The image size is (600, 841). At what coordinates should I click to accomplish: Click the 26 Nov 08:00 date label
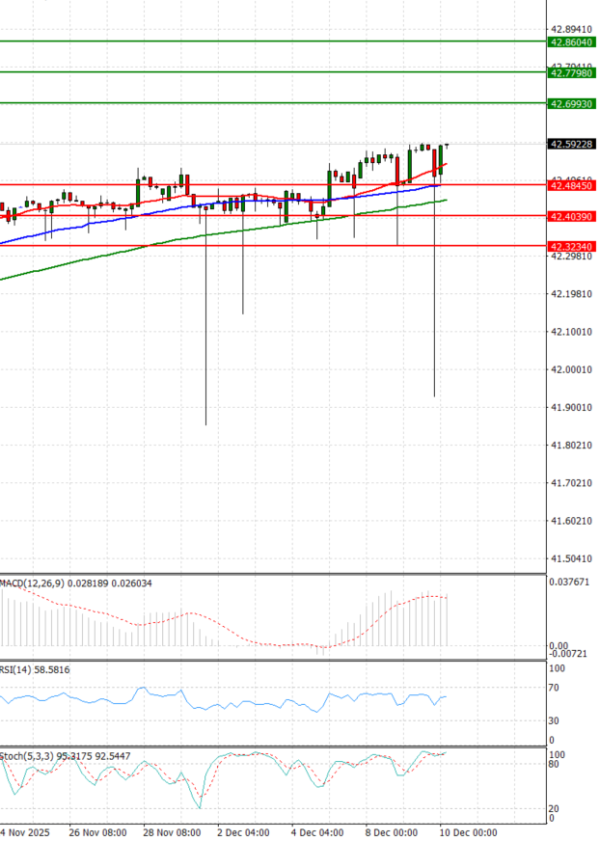click(98, 831)
